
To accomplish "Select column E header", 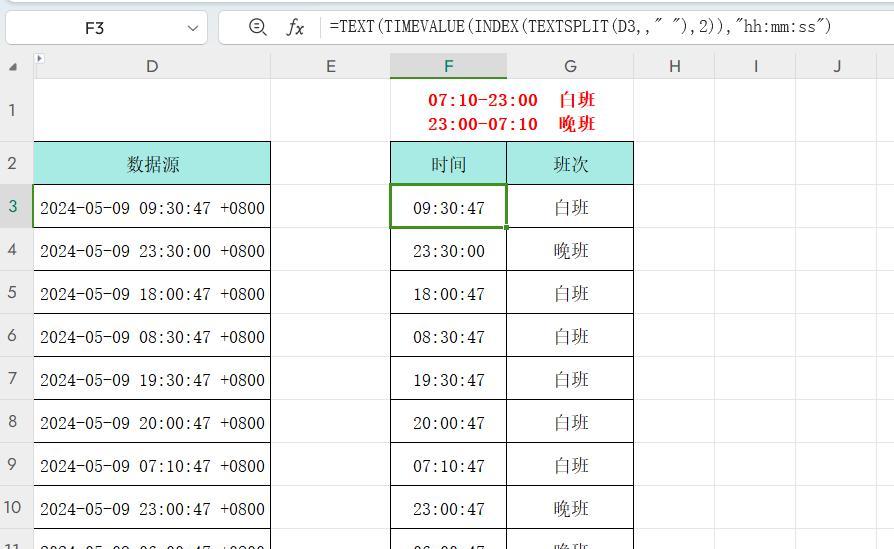I will coord(331,66).
